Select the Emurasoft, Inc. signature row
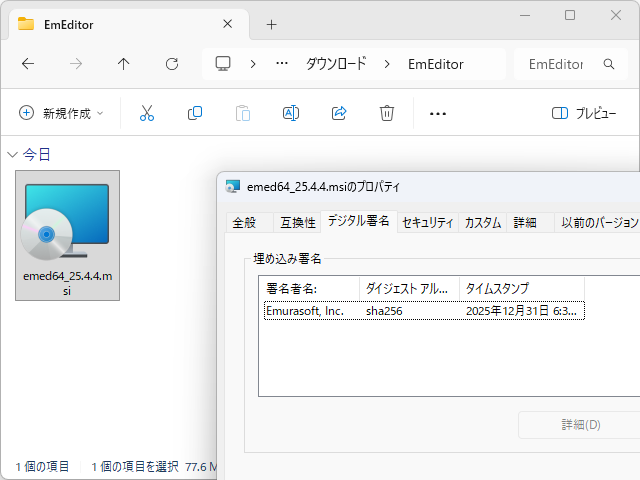The image size is (640, 480). [424, 311]
